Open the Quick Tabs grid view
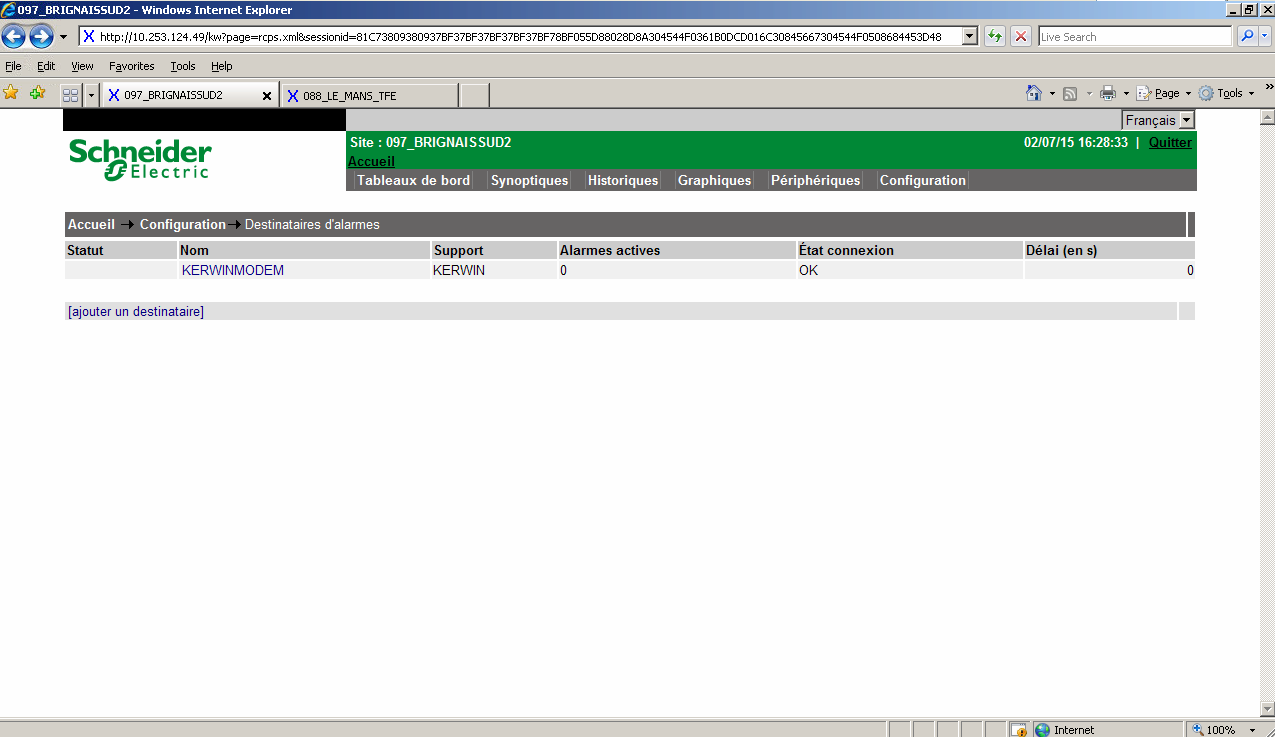This screenshot has height=737, width=1275. tap(70, 95)
